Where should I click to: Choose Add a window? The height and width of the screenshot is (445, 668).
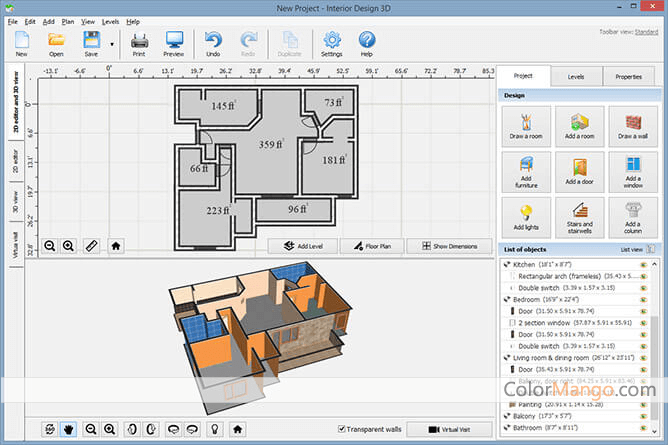pyautogui.click(x=633, y=172)
